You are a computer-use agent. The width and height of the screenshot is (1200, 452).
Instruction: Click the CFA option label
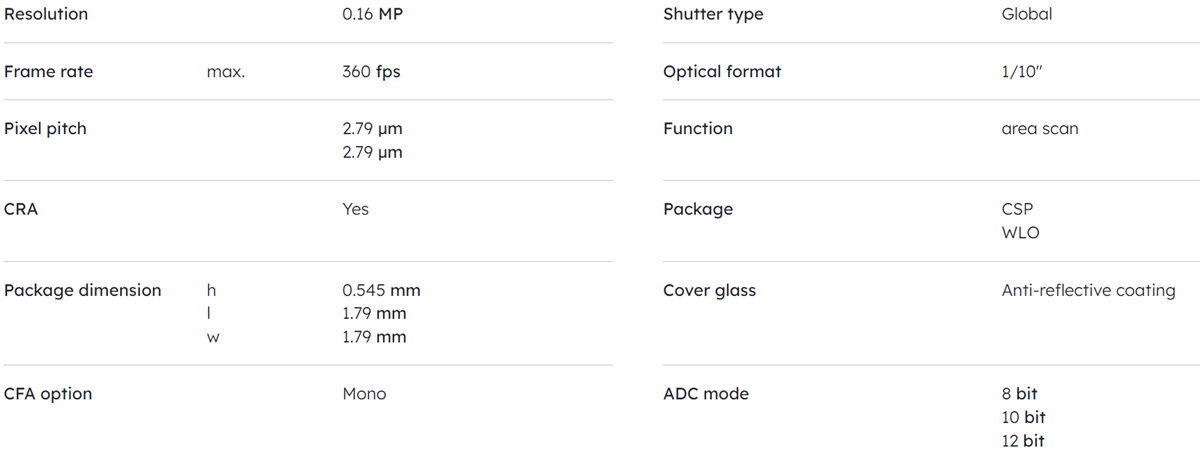coord(48,394)
